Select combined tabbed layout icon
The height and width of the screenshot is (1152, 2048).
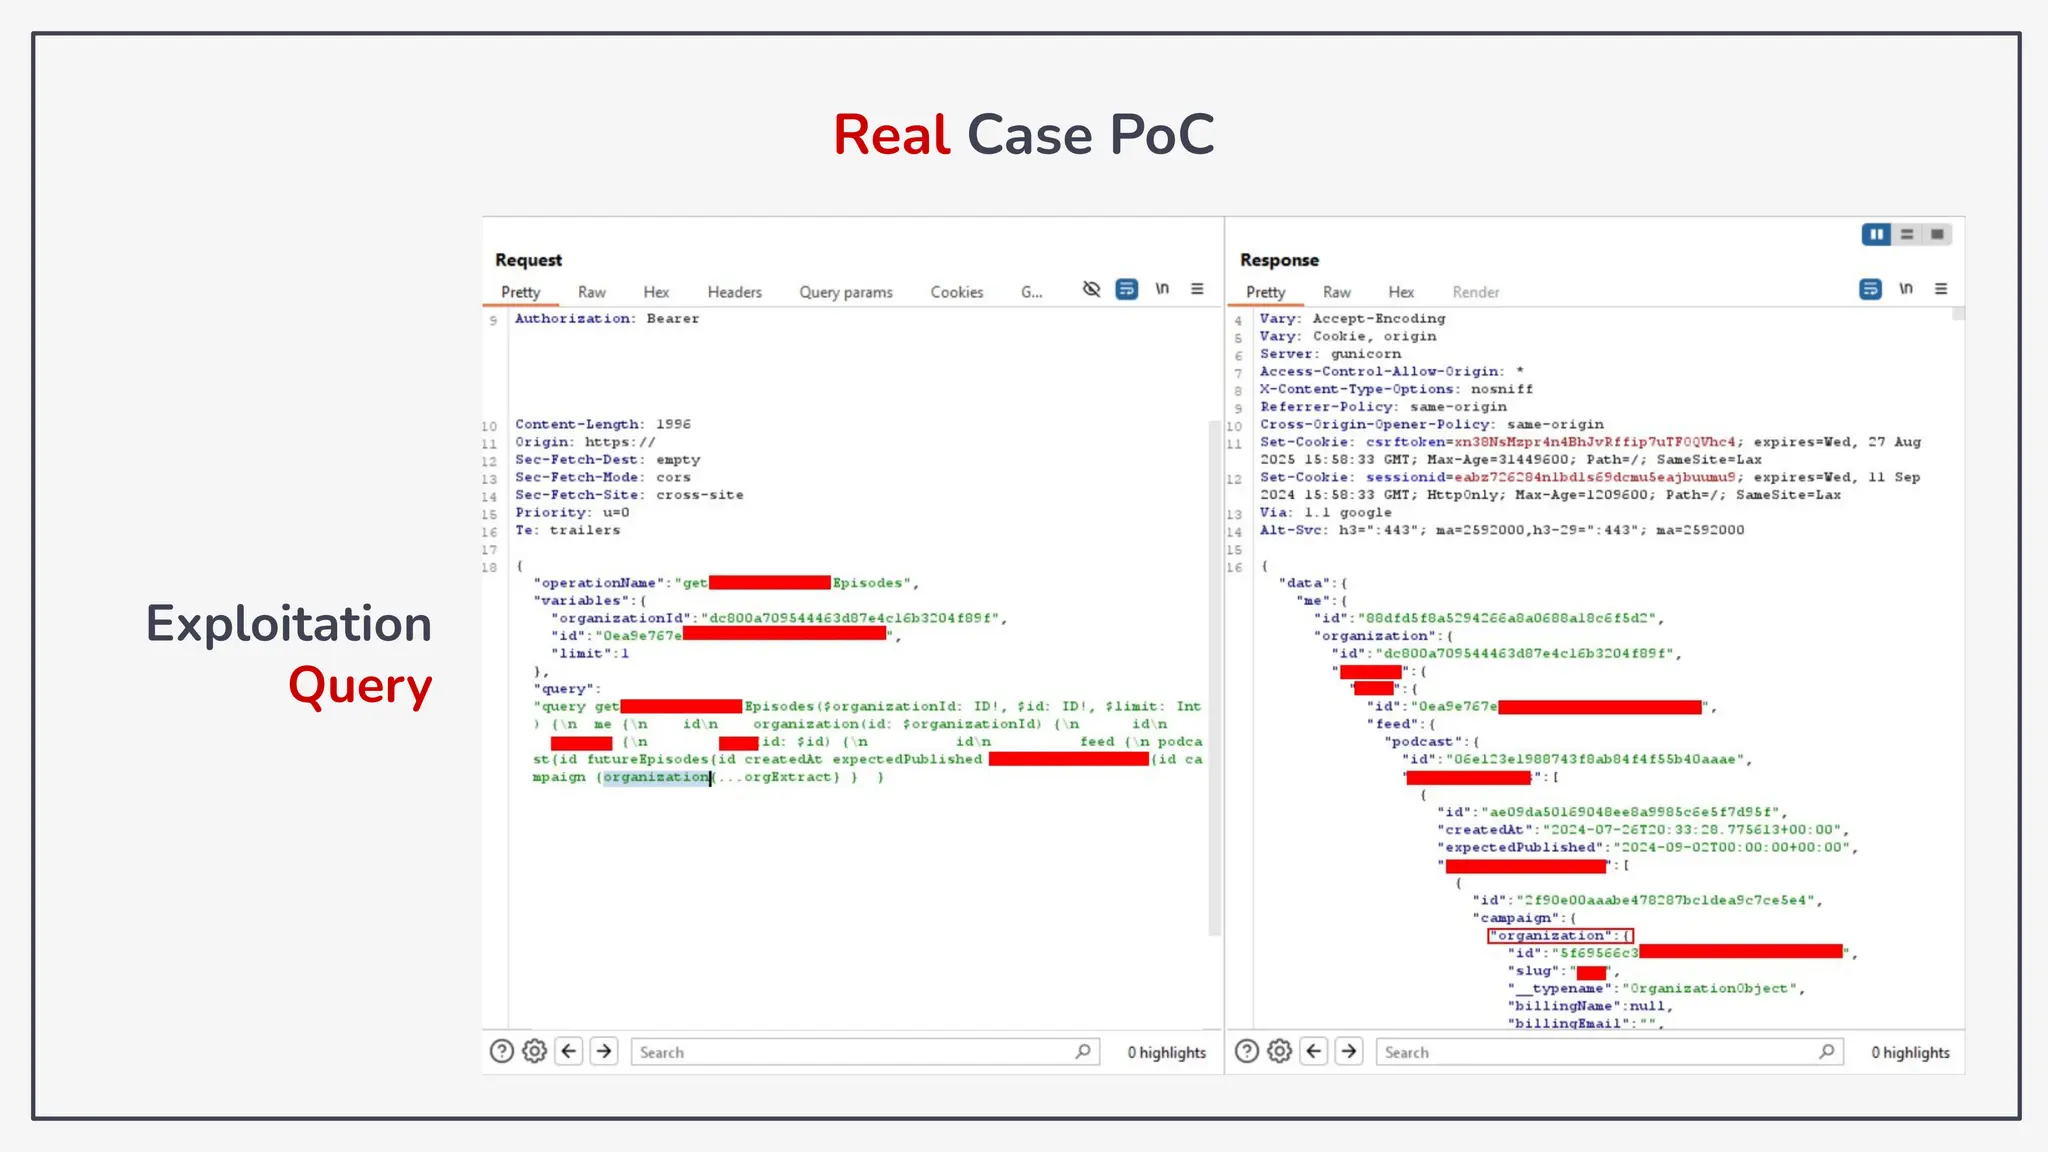click(x=1937, y=234)
